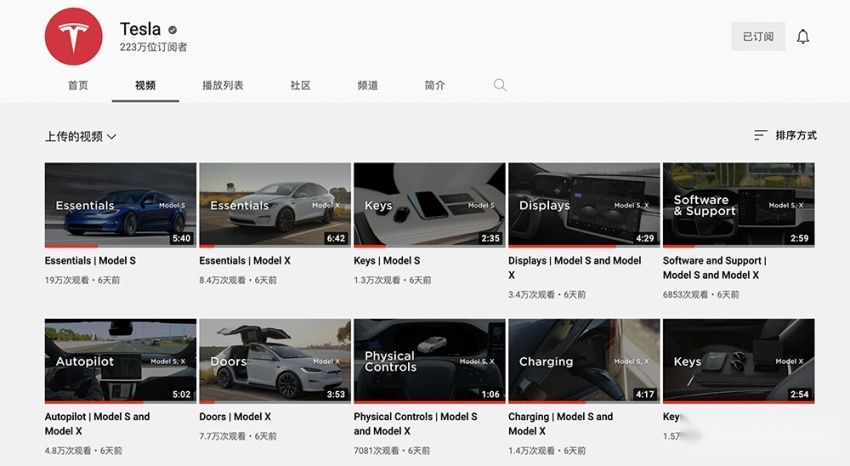The height and width of the screenshot is (466, 850).
Task: Click the 3.4万次观看 view count text
Action: [x=531, y=295]
